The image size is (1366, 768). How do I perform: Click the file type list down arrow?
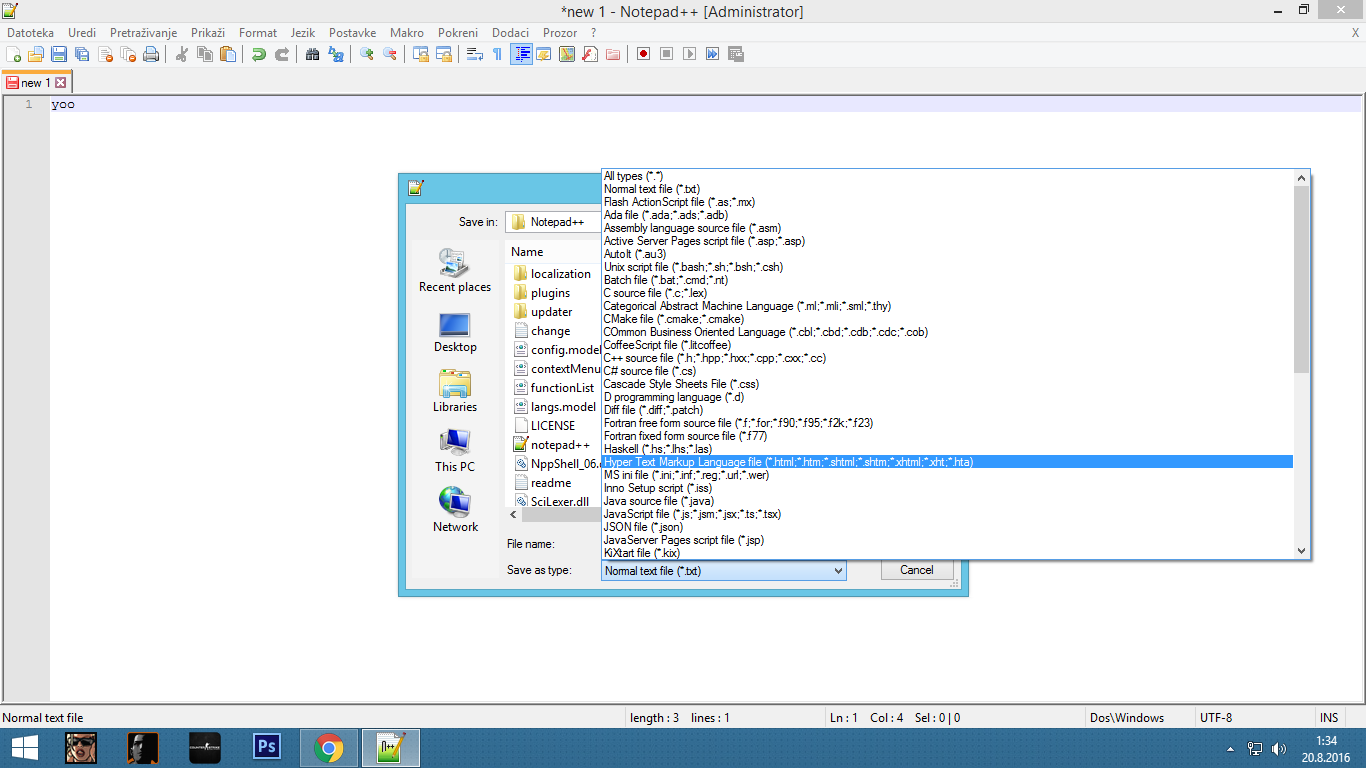point(1301,550)
